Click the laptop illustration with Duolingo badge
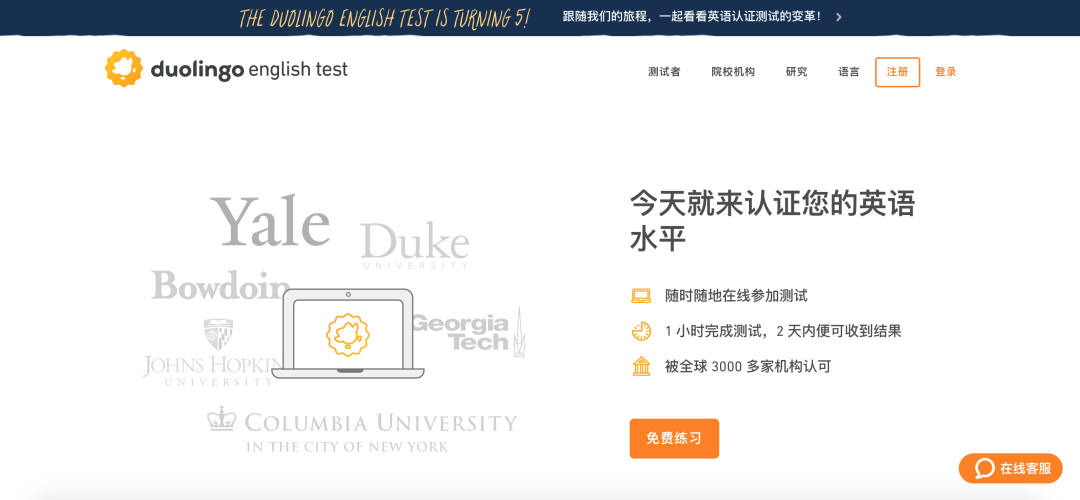 348,334
